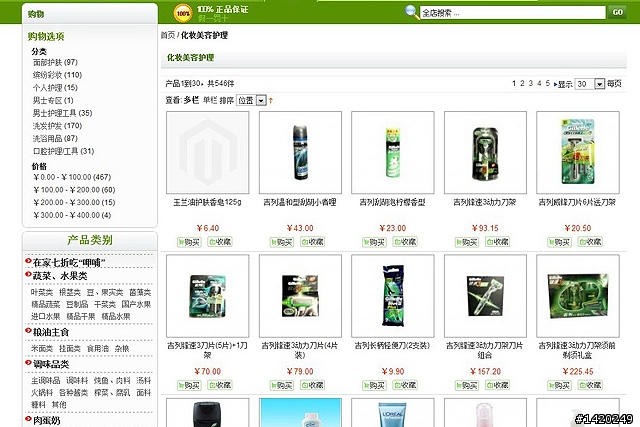This screenshot has height=427, width=640.
Task: Select price range ¥300.00 - ¥400.00
Action: click(72, 215)
